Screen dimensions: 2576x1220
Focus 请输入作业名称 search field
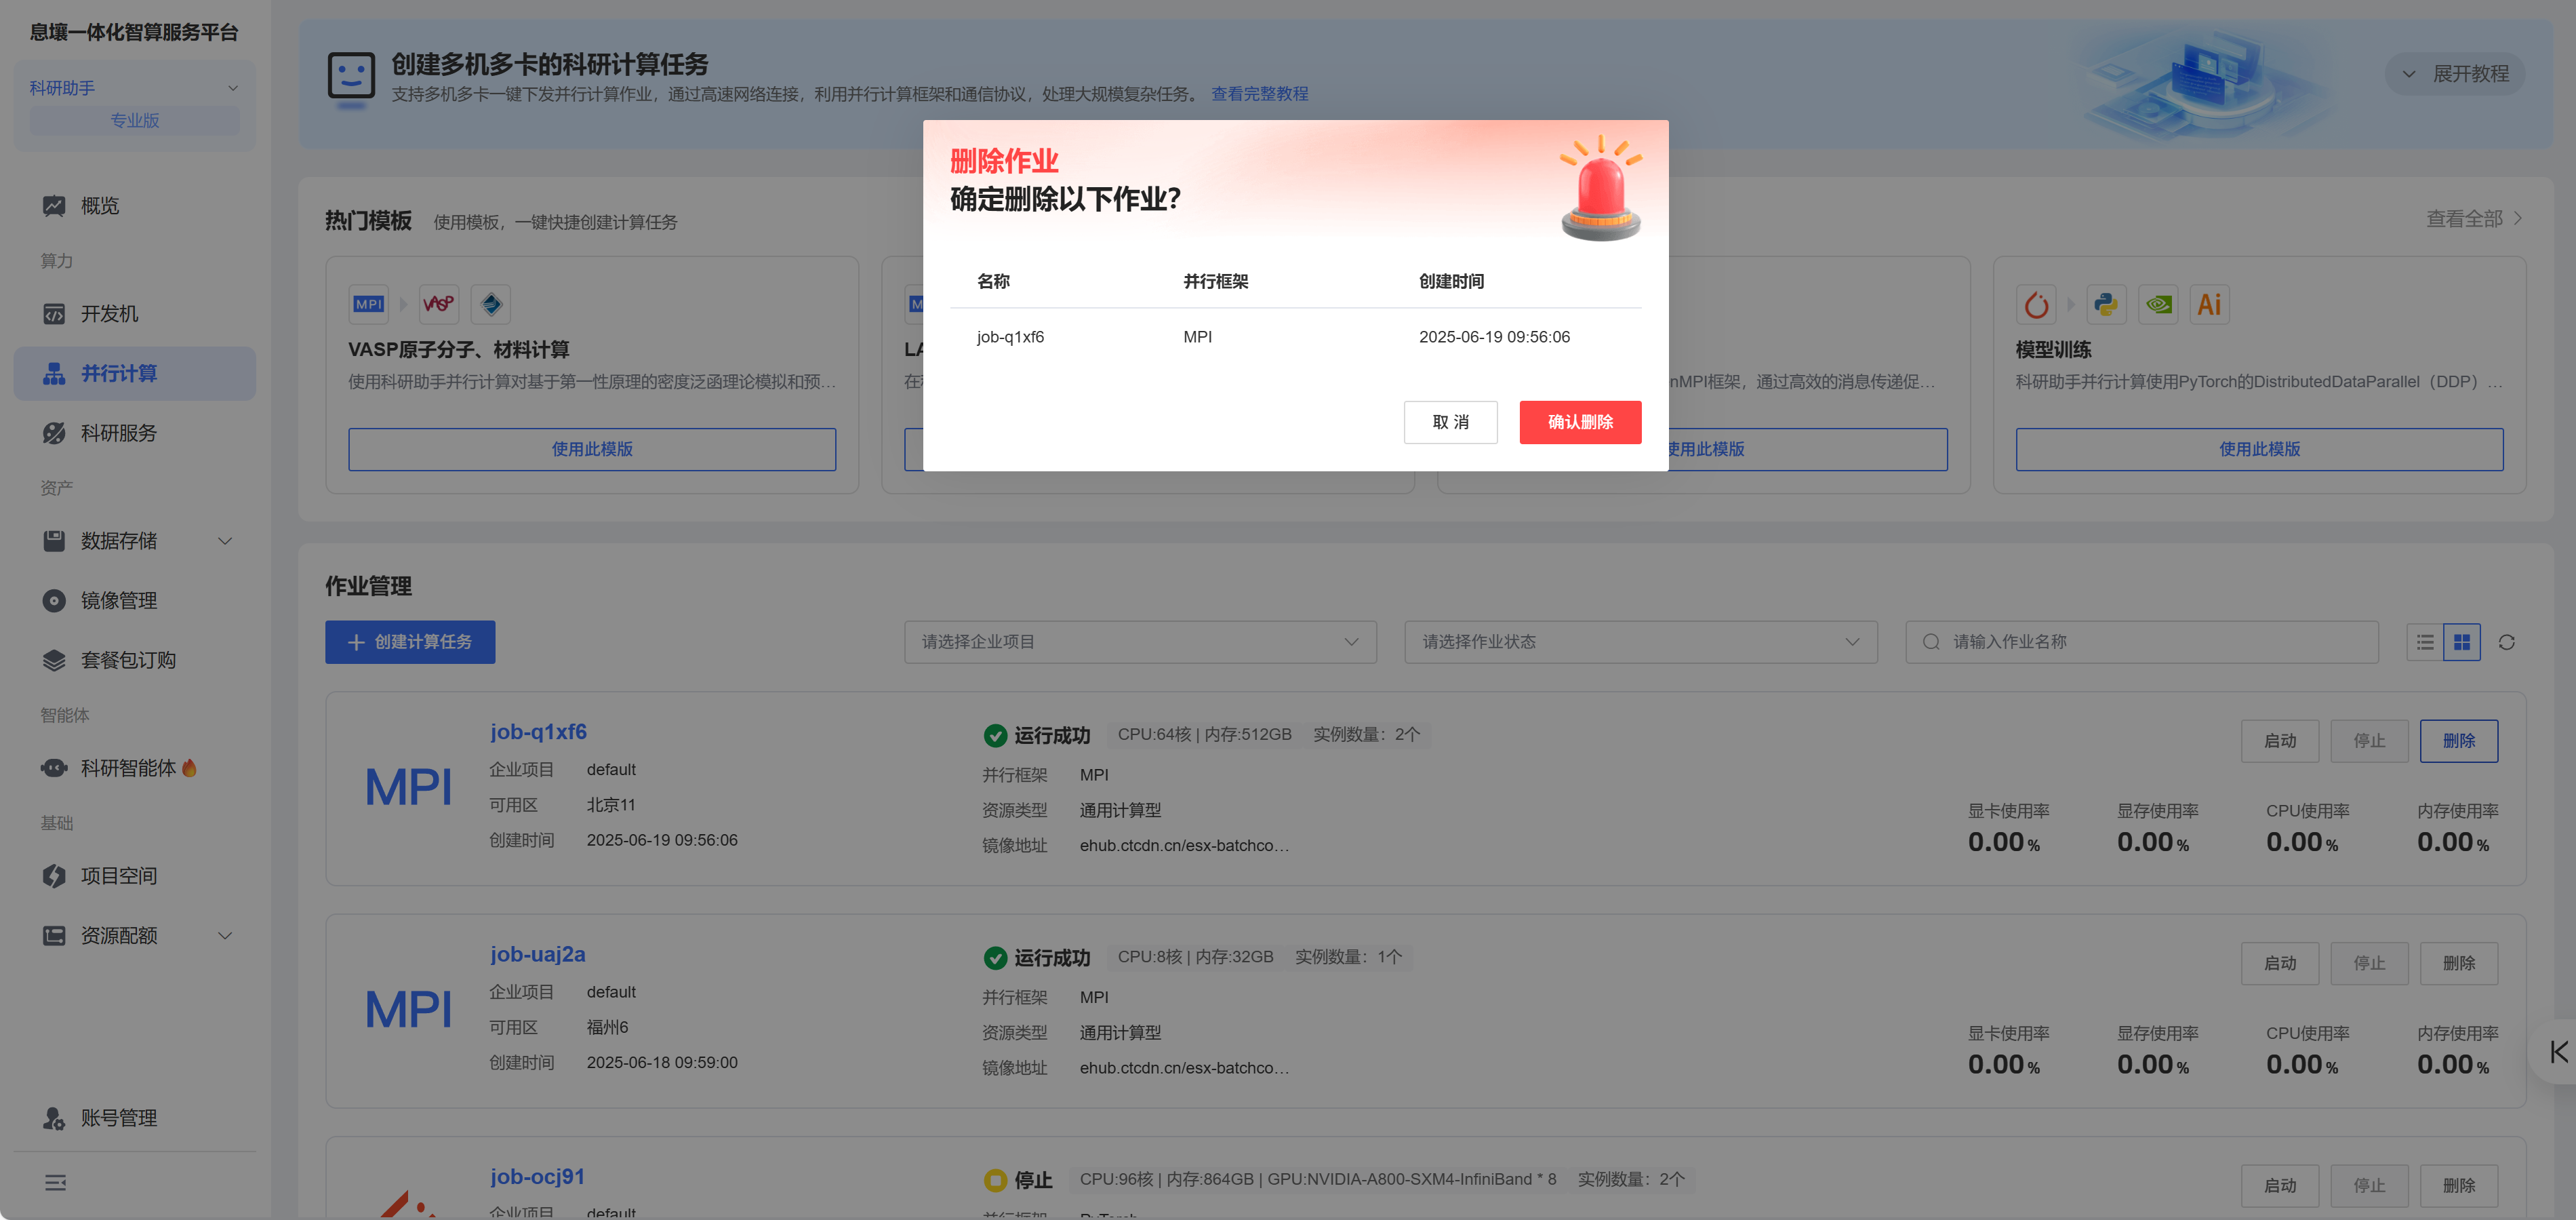click(x=2141, y=642)
